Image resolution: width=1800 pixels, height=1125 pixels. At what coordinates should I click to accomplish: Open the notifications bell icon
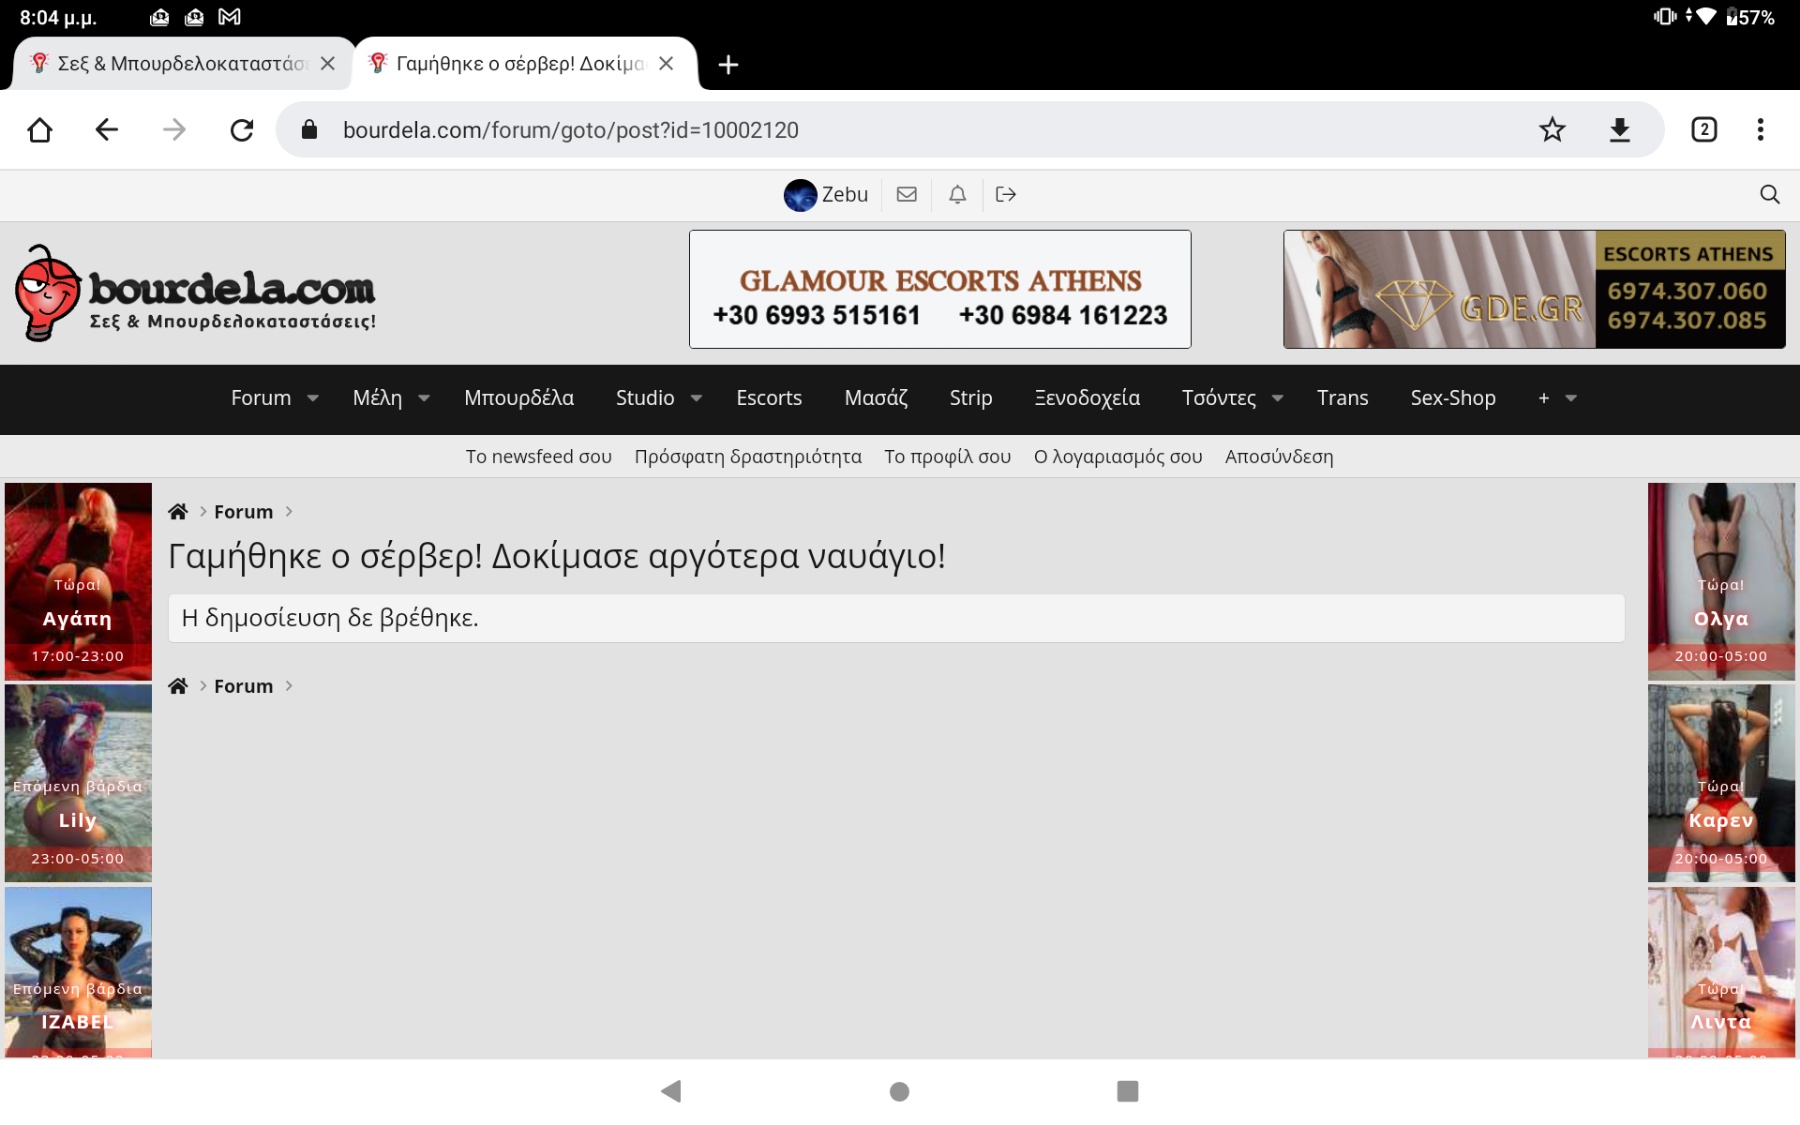957,195
